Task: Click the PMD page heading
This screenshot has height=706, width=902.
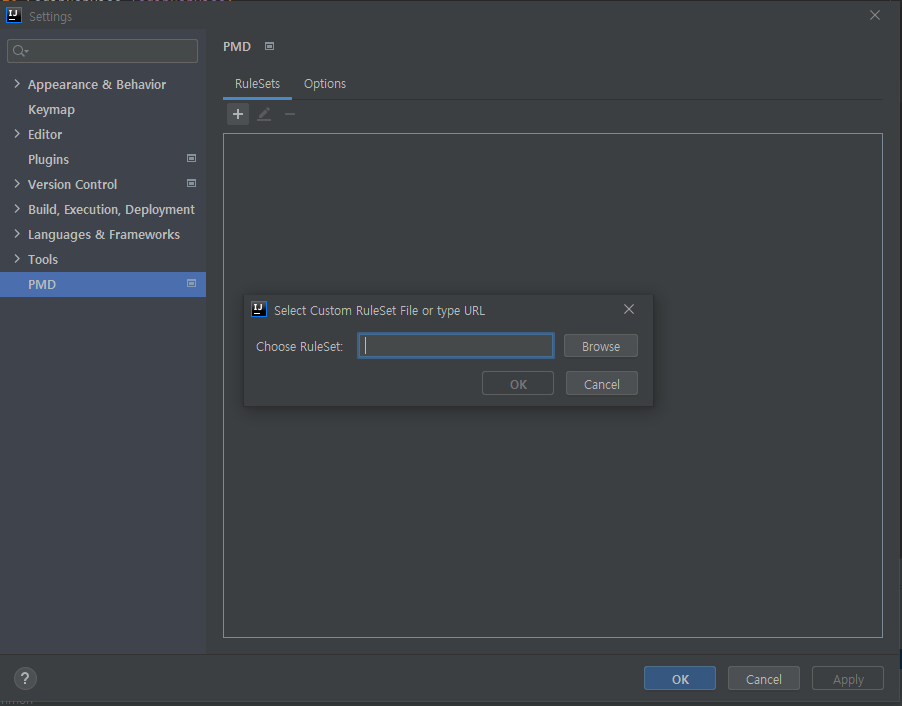Action: click(x=237, y=47)
